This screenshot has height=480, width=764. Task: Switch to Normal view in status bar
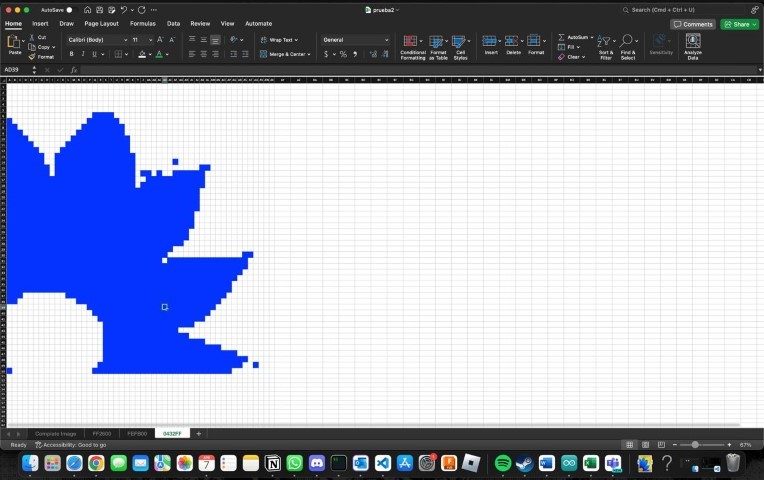click(x=630, y=444)
